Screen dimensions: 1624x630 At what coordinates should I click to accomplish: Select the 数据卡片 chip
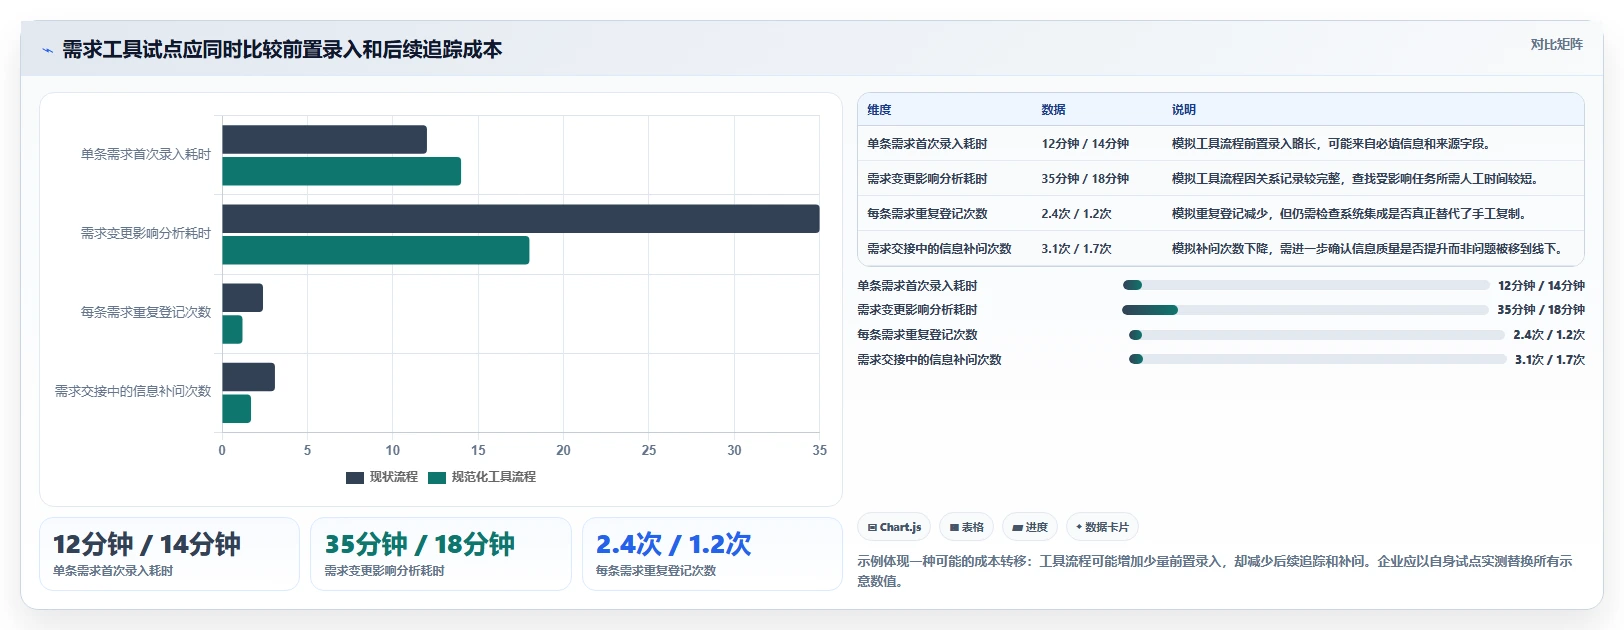tap(1102, 527)
